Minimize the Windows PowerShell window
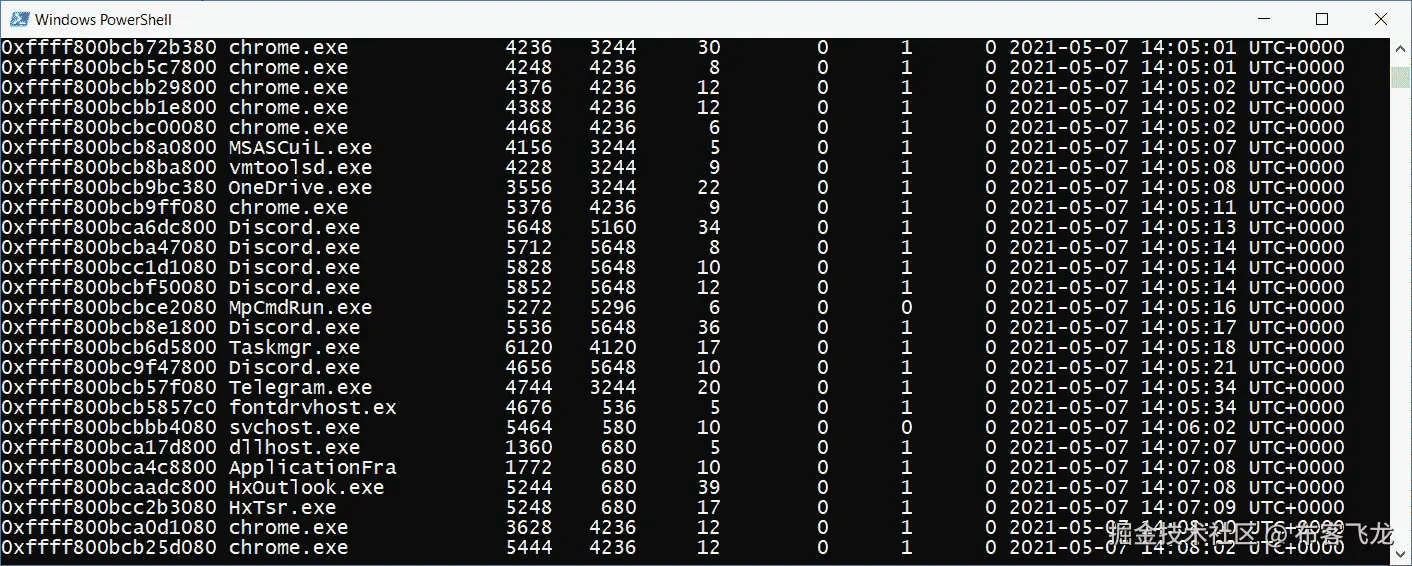1412x566 pixels. [x=1266, y=19]
